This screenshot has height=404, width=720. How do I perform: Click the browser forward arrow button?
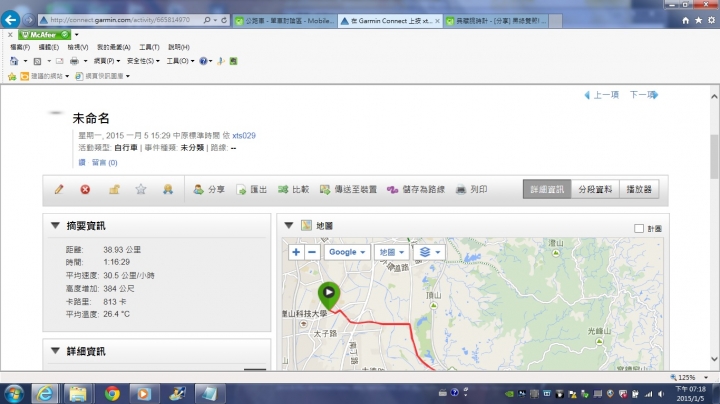tap(28, 20)
